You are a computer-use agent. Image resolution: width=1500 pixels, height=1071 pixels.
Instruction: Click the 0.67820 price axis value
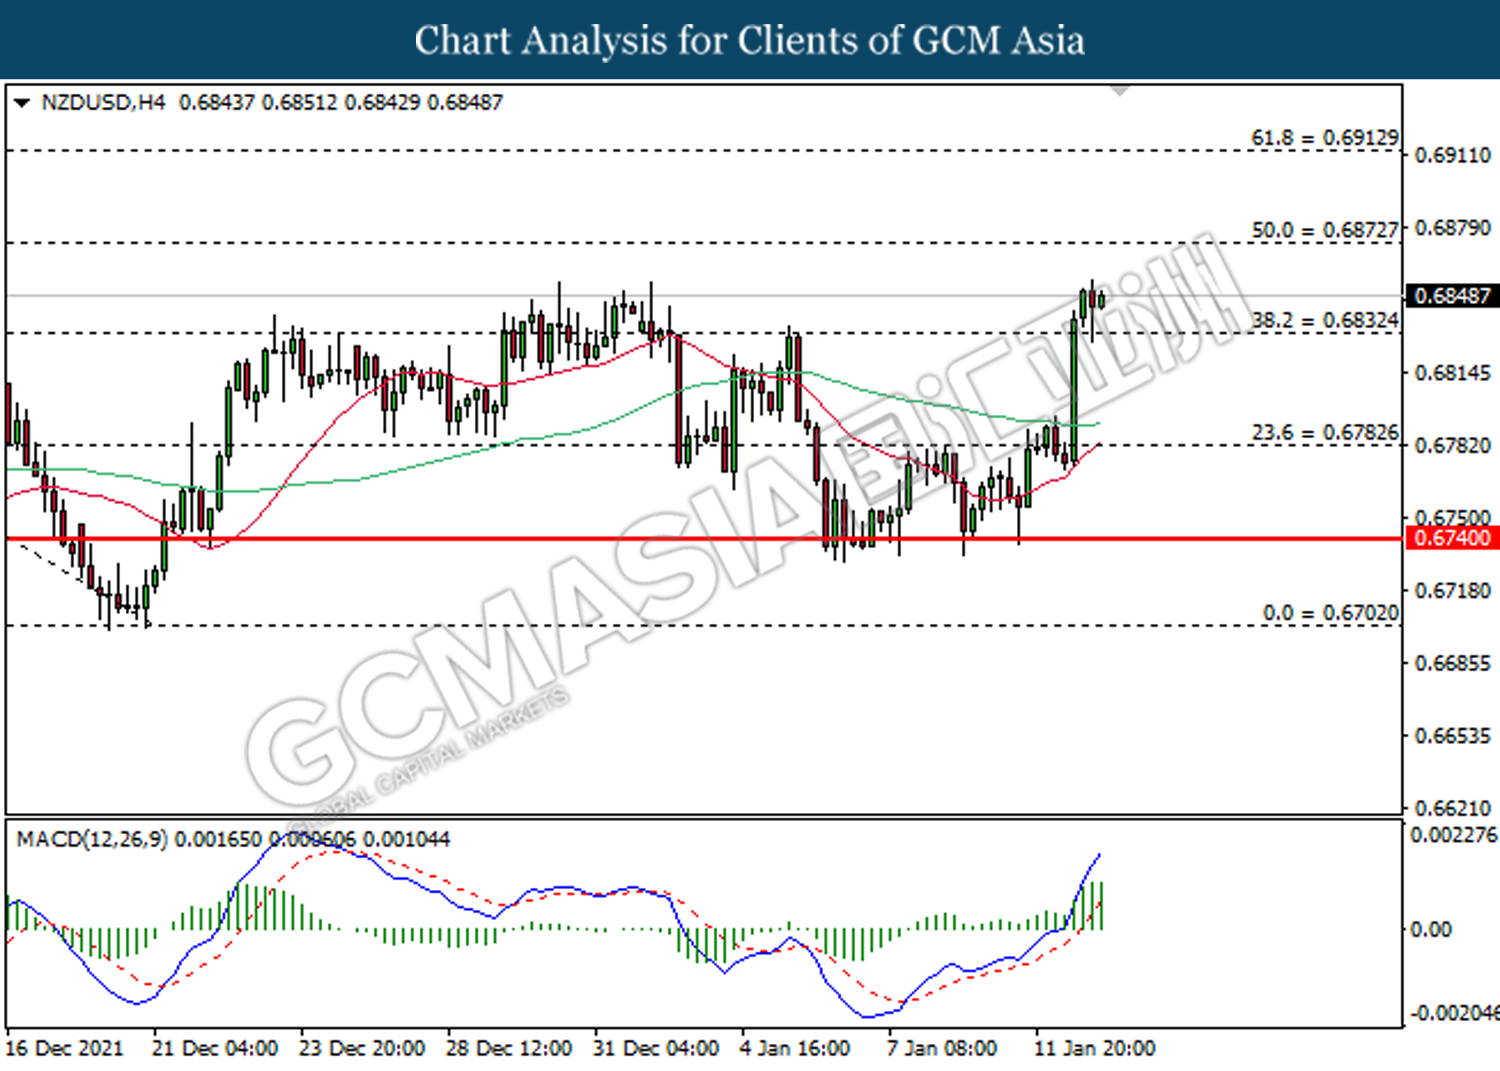(x=1453, y=445)
